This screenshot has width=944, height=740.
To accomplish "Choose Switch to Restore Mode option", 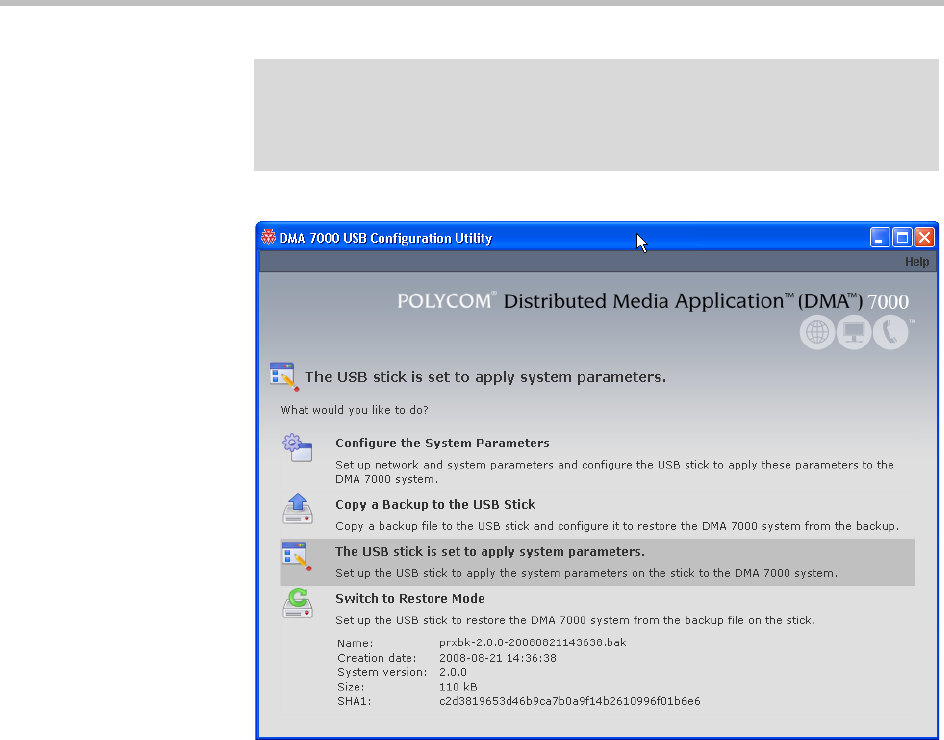I will [409, 599].
